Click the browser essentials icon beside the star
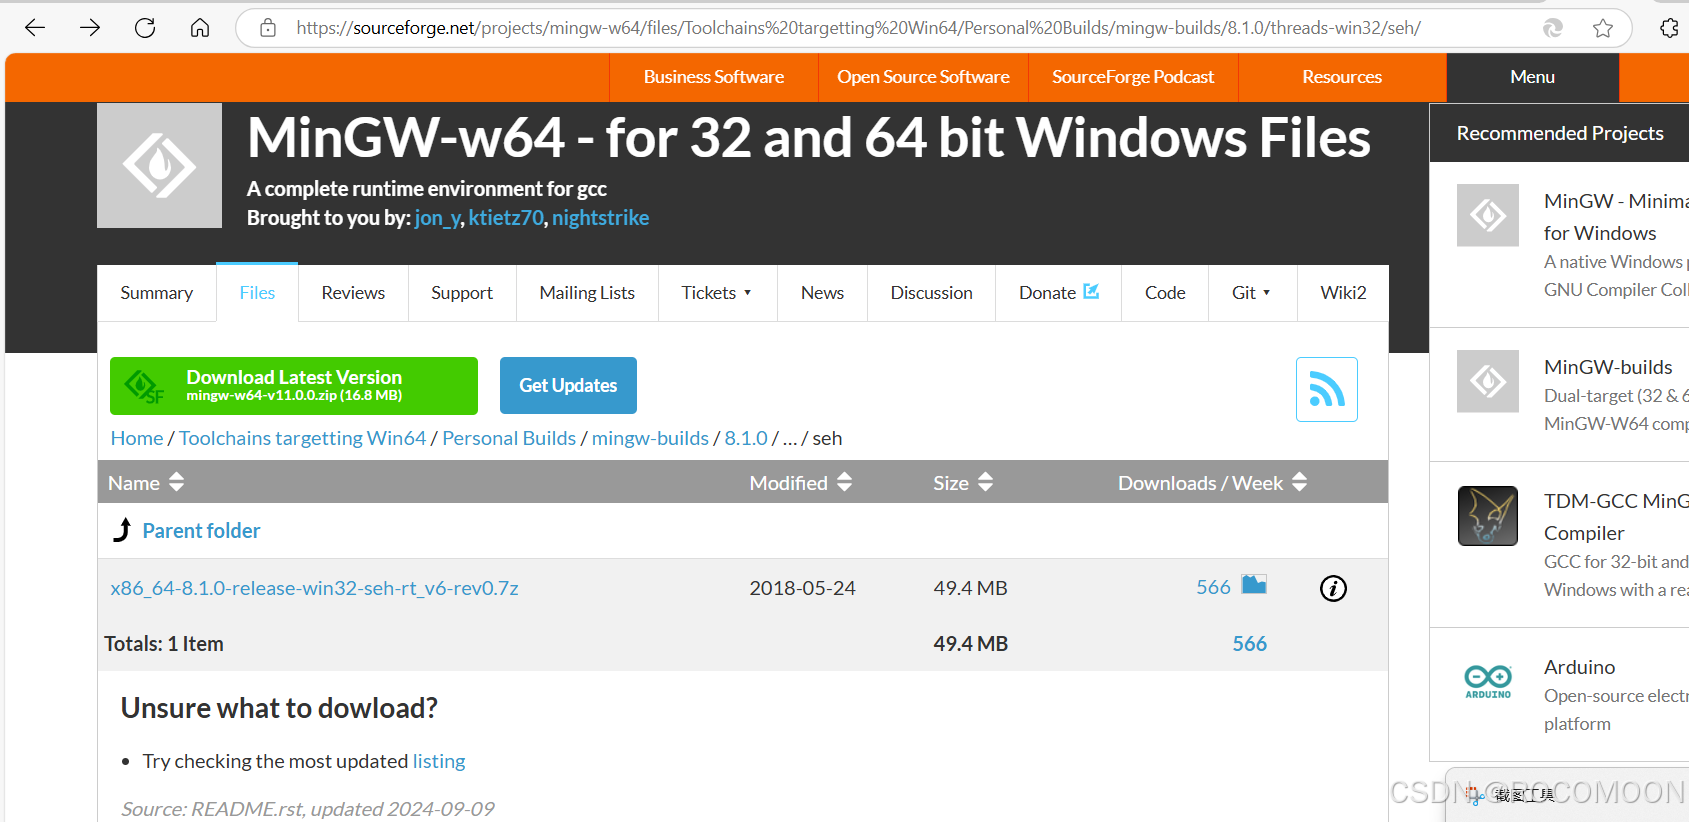The height and width of the screenshot is (822, 1689). 1553,28
